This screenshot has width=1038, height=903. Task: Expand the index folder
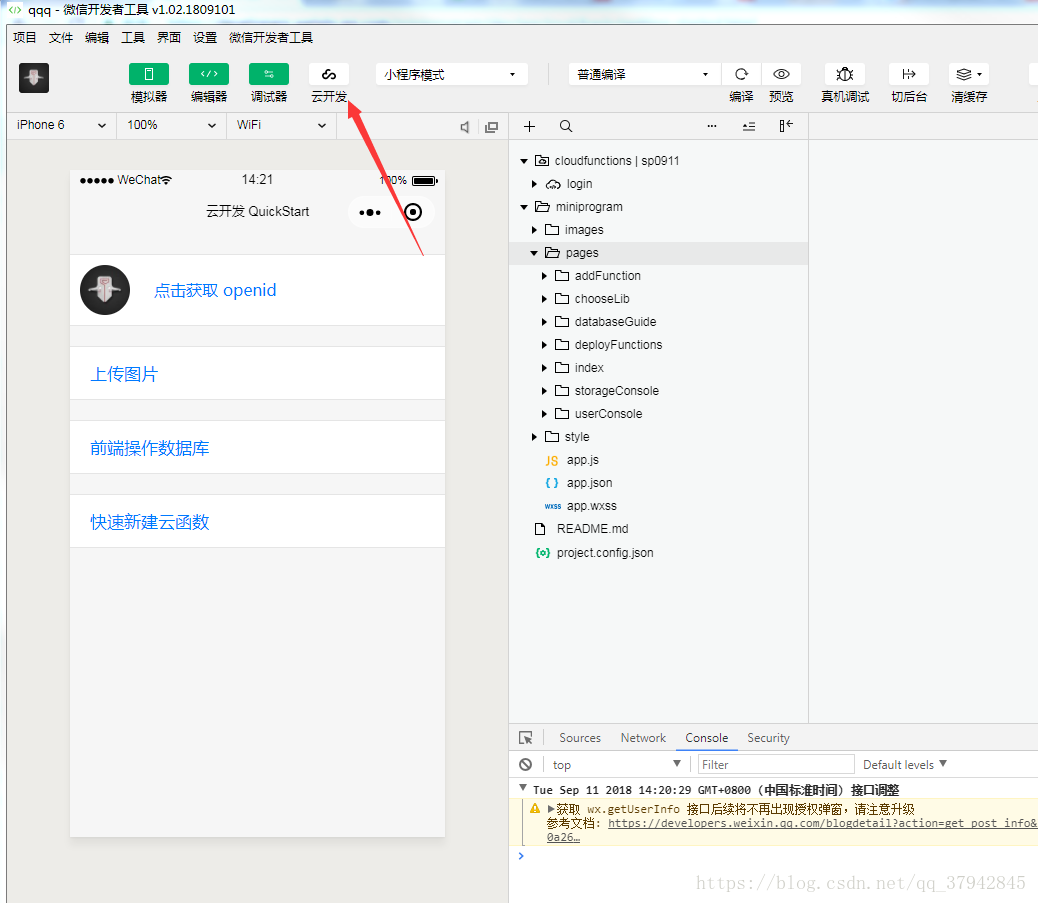pyautogui.click(x=544, y=368)
